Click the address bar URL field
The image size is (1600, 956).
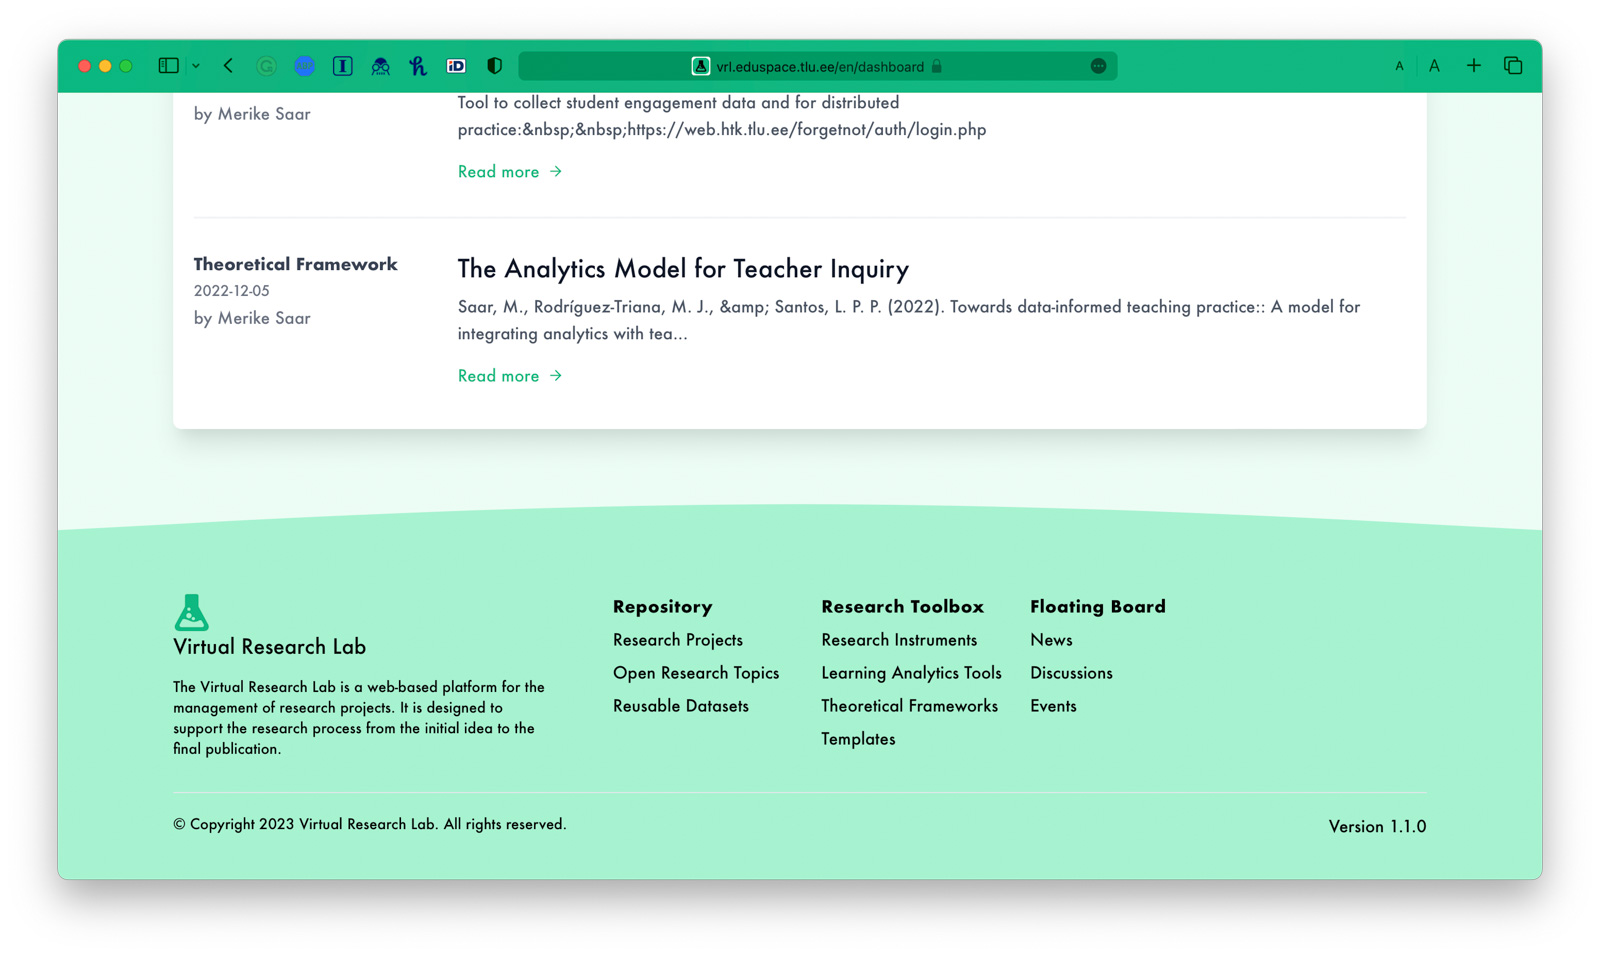pyautogui.click(x=820, y=66)
